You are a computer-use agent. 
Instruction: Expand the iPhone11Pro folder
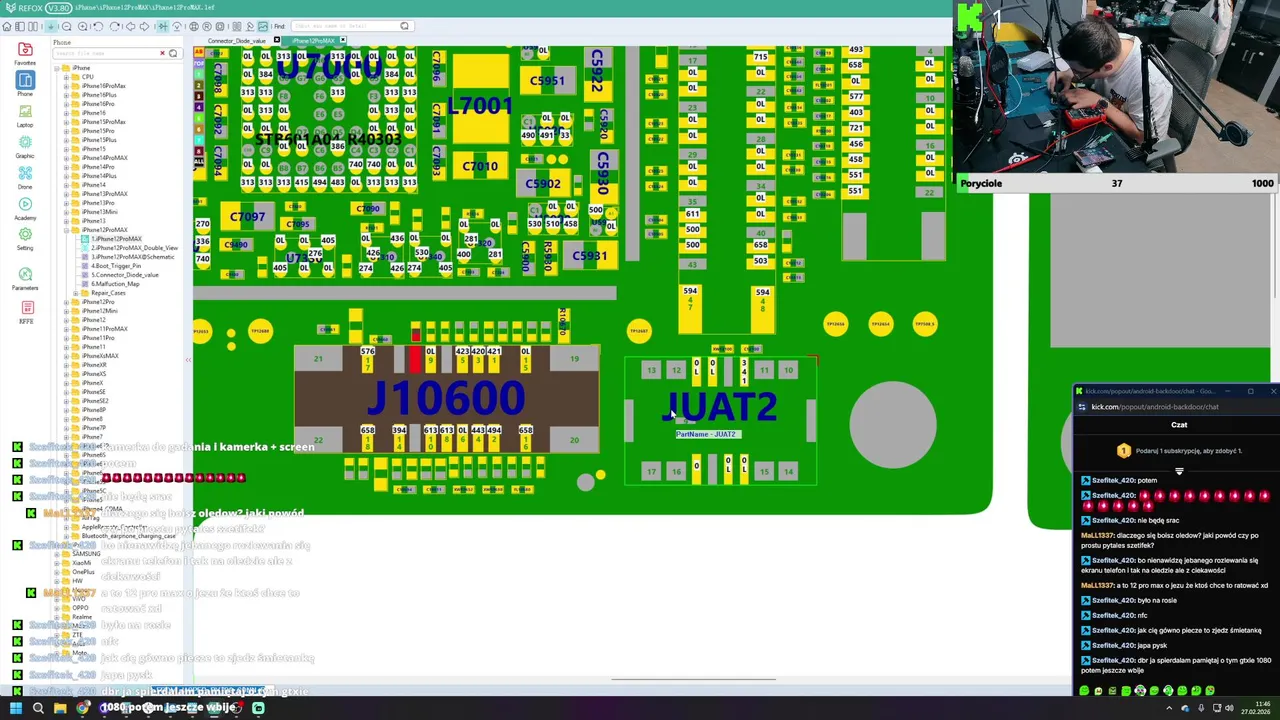(x=66, y=338)
